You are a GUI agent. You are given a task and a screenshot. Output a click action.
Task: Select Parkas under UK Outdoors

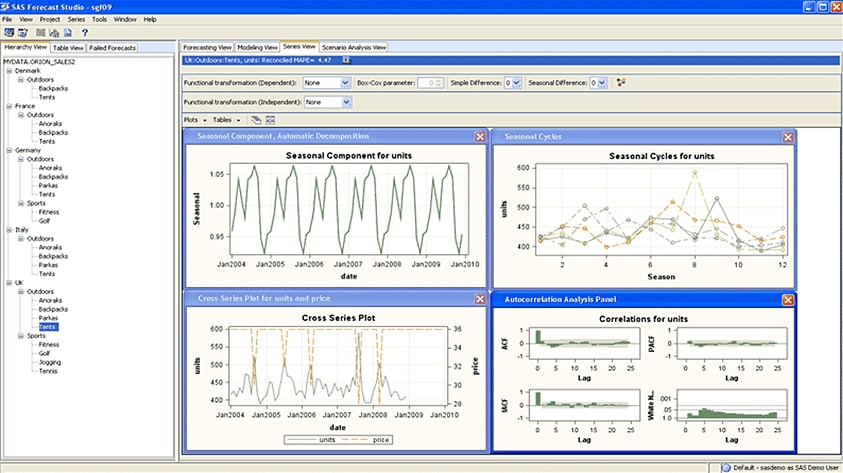(x=48, y=318)
